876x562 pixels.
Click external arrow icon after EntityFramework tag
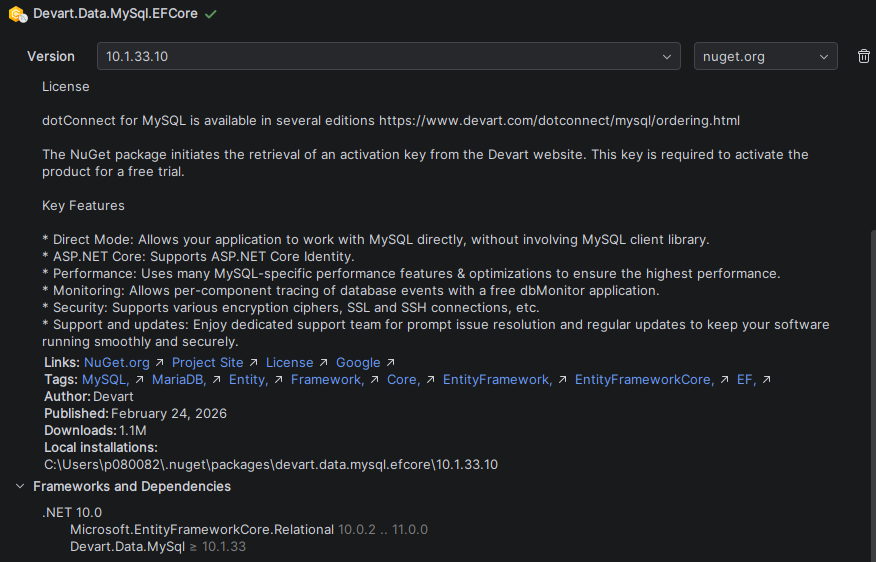click(x=563, y=380)
